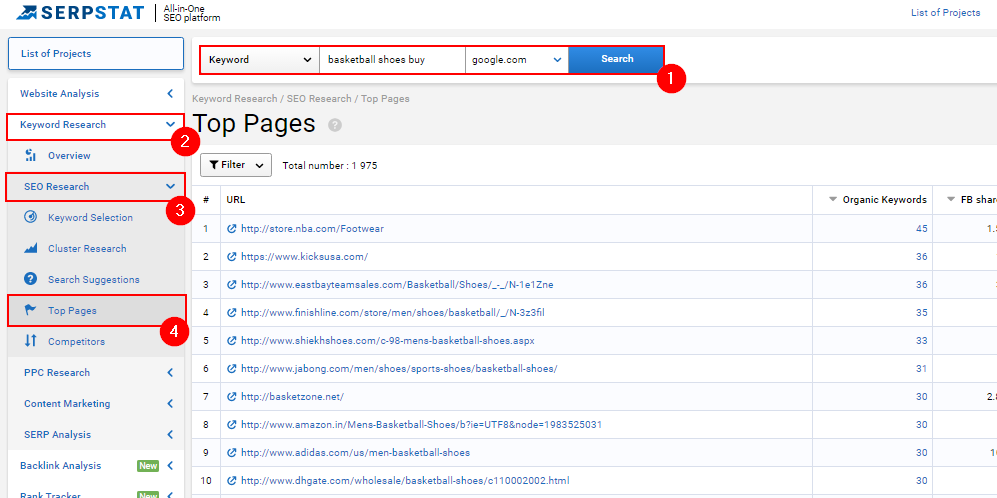Open external link icon for basketzone.net row
The image size is (997, 498).
click(x=232, y=396)
